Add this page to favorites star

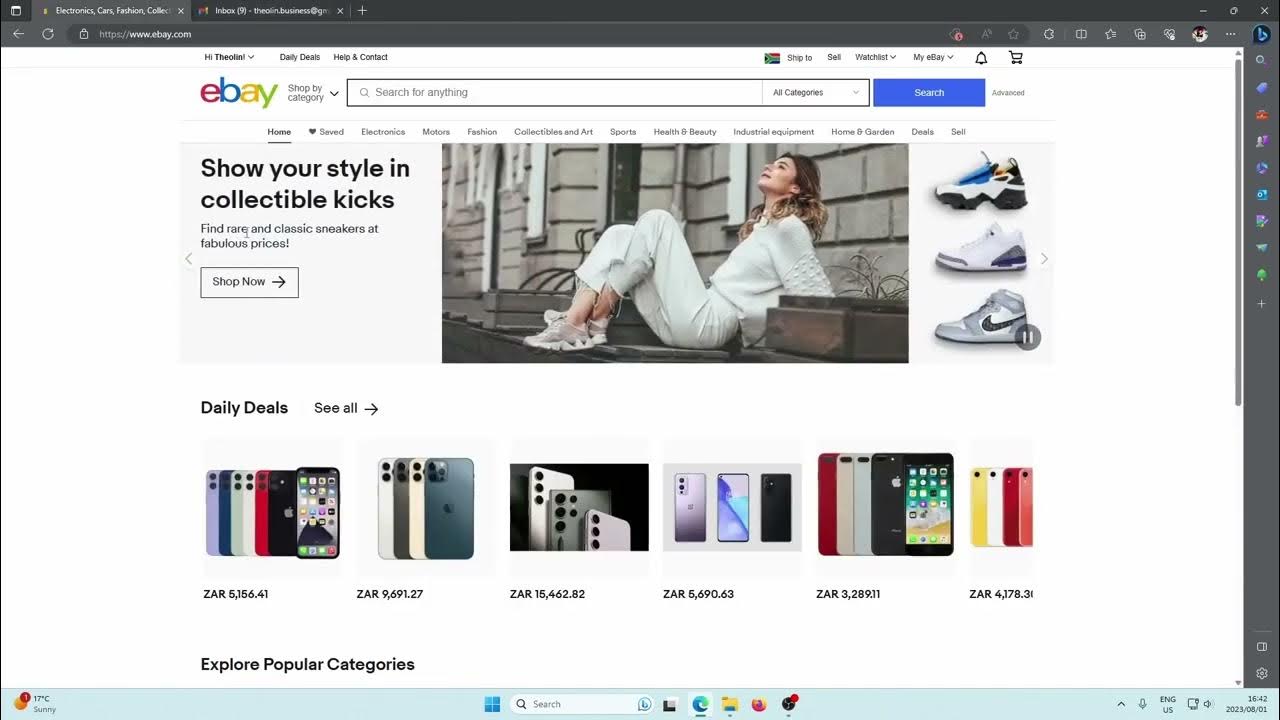click(1013, 34)
